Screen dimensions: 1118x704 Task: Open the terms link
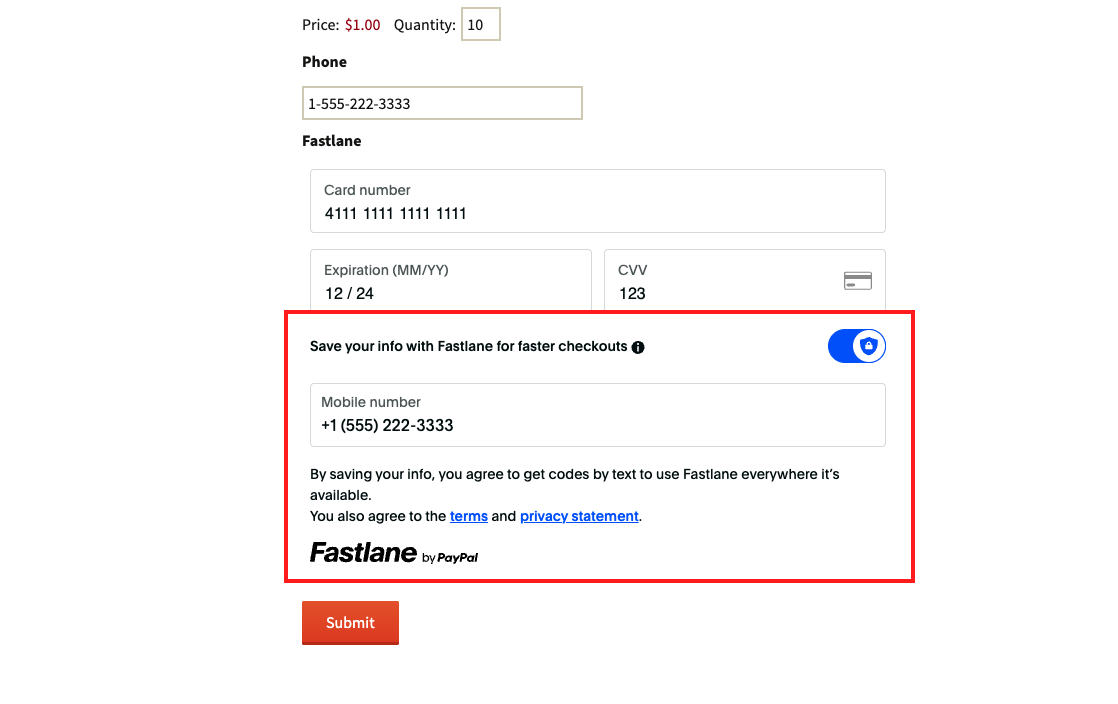tap(468, 516)
